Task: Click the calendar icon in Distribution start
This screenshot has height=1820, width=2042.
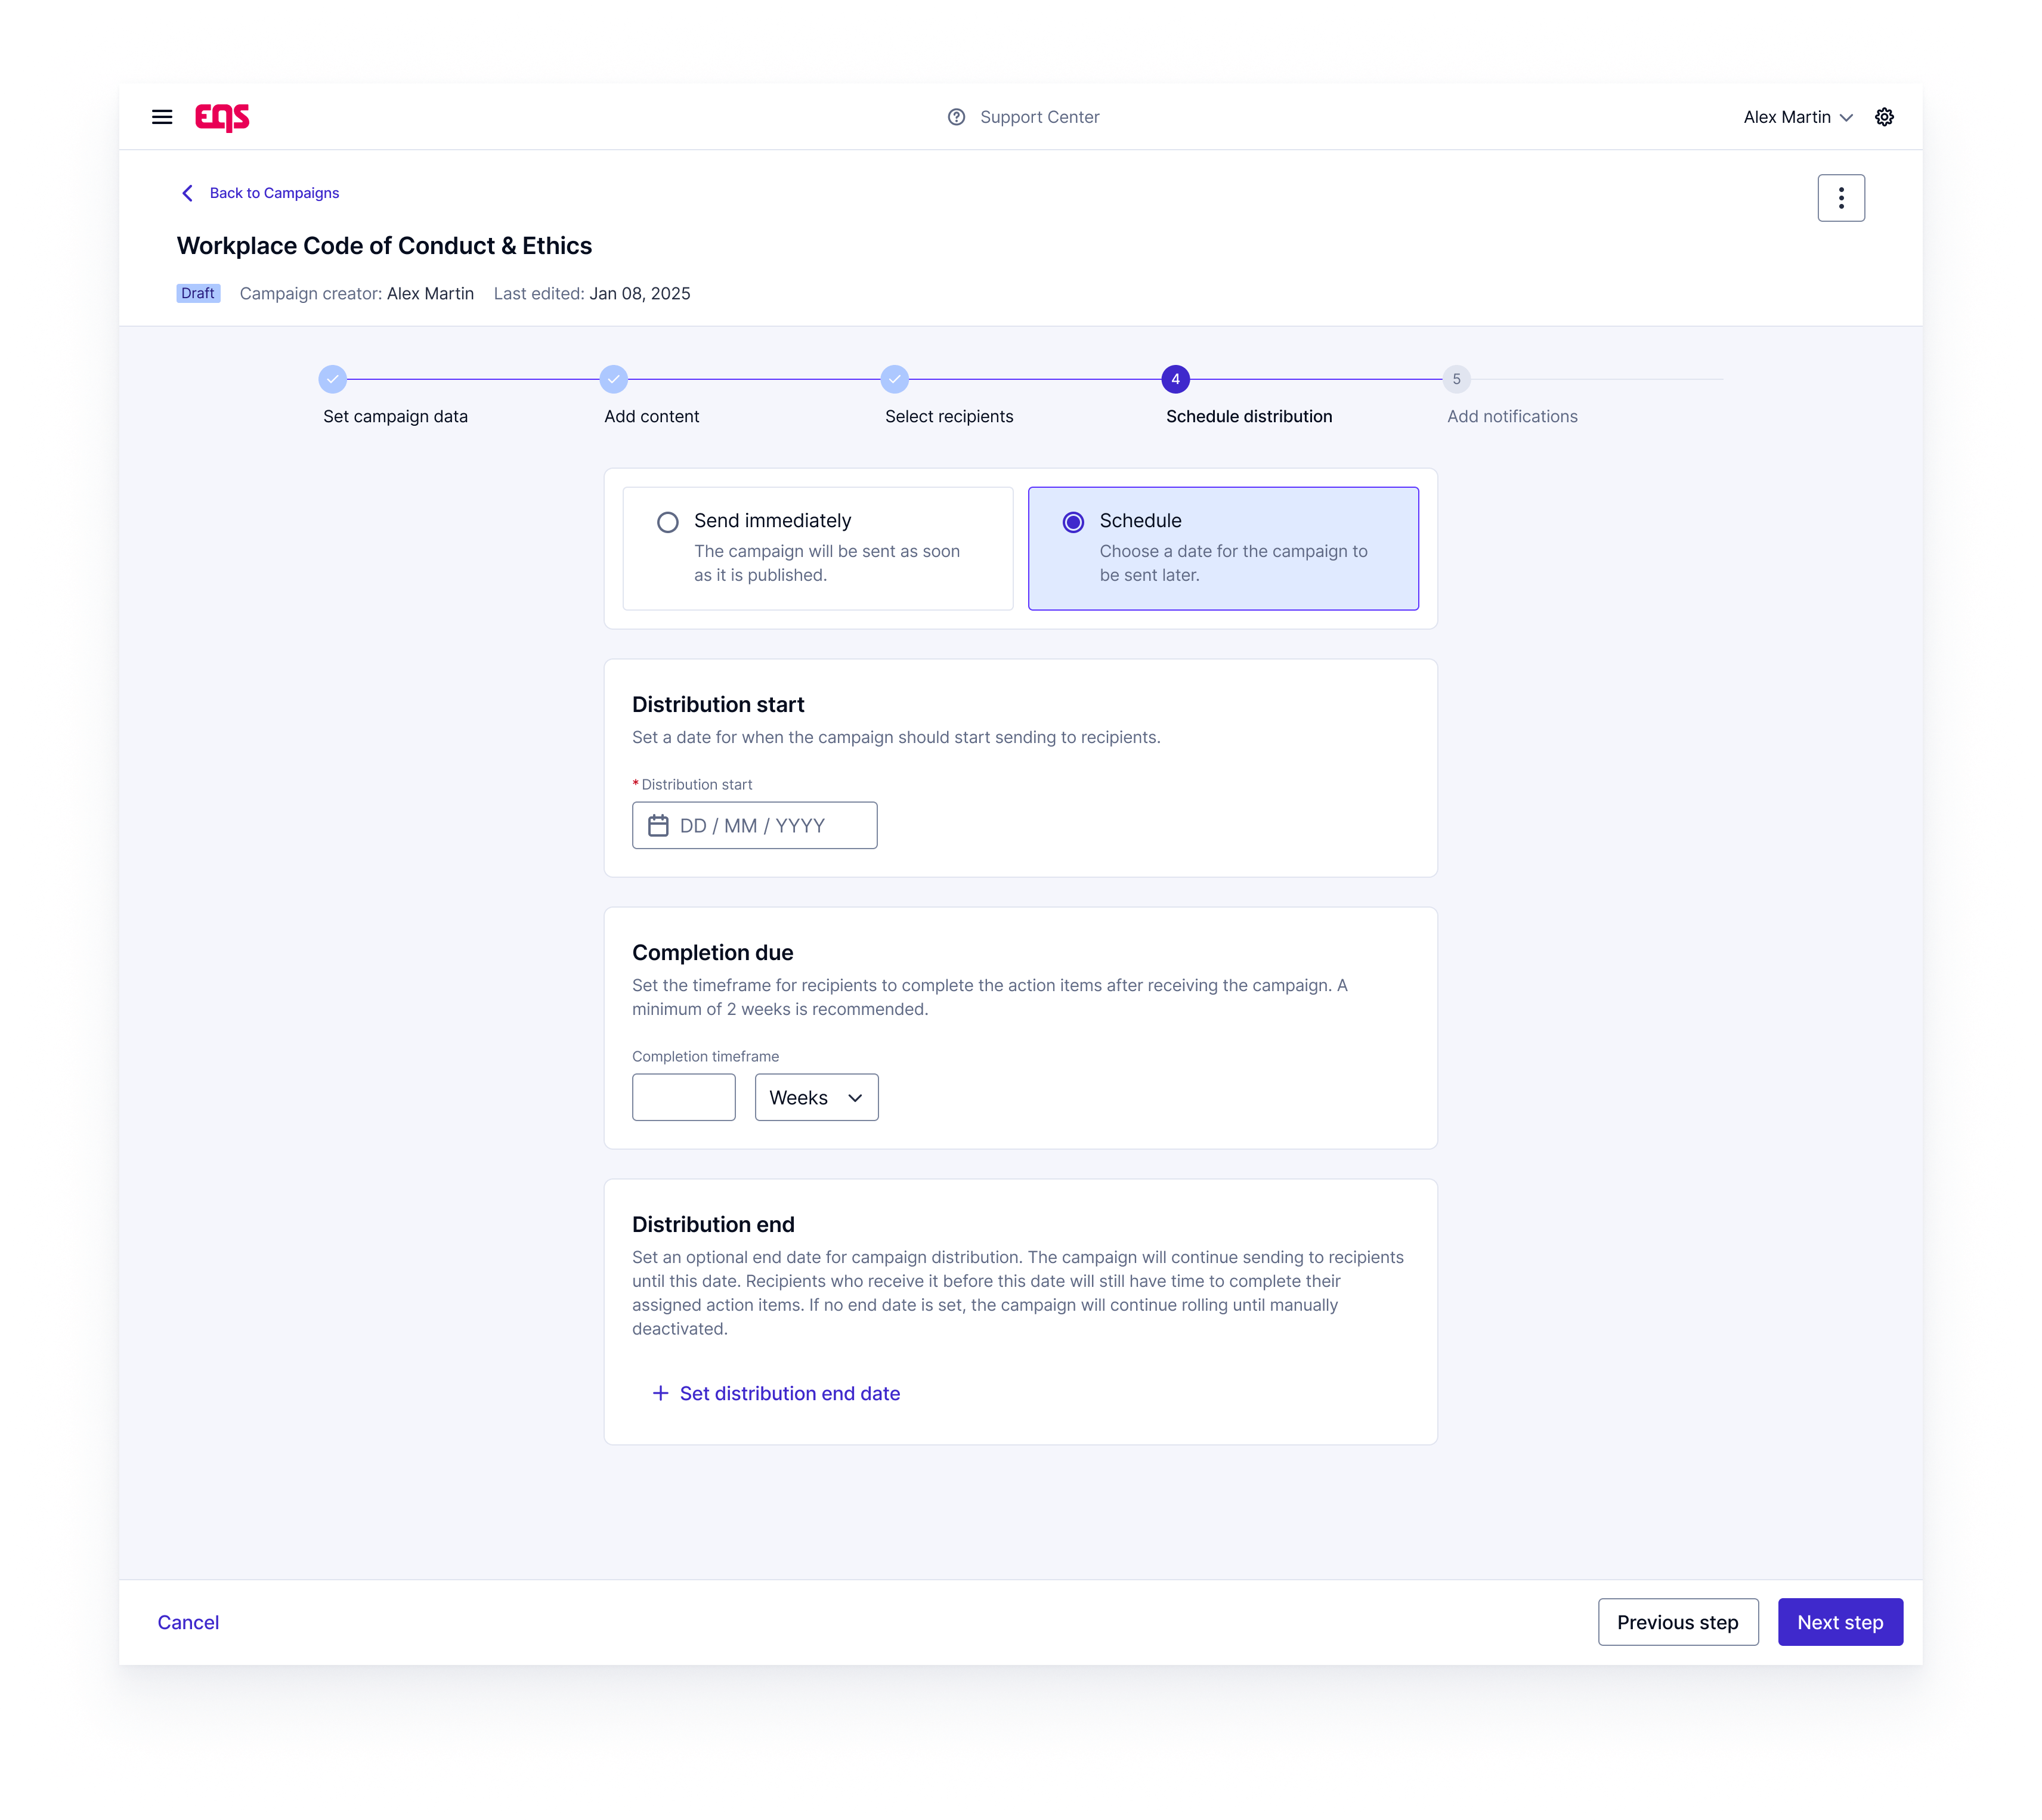Action: click(658, 826)
